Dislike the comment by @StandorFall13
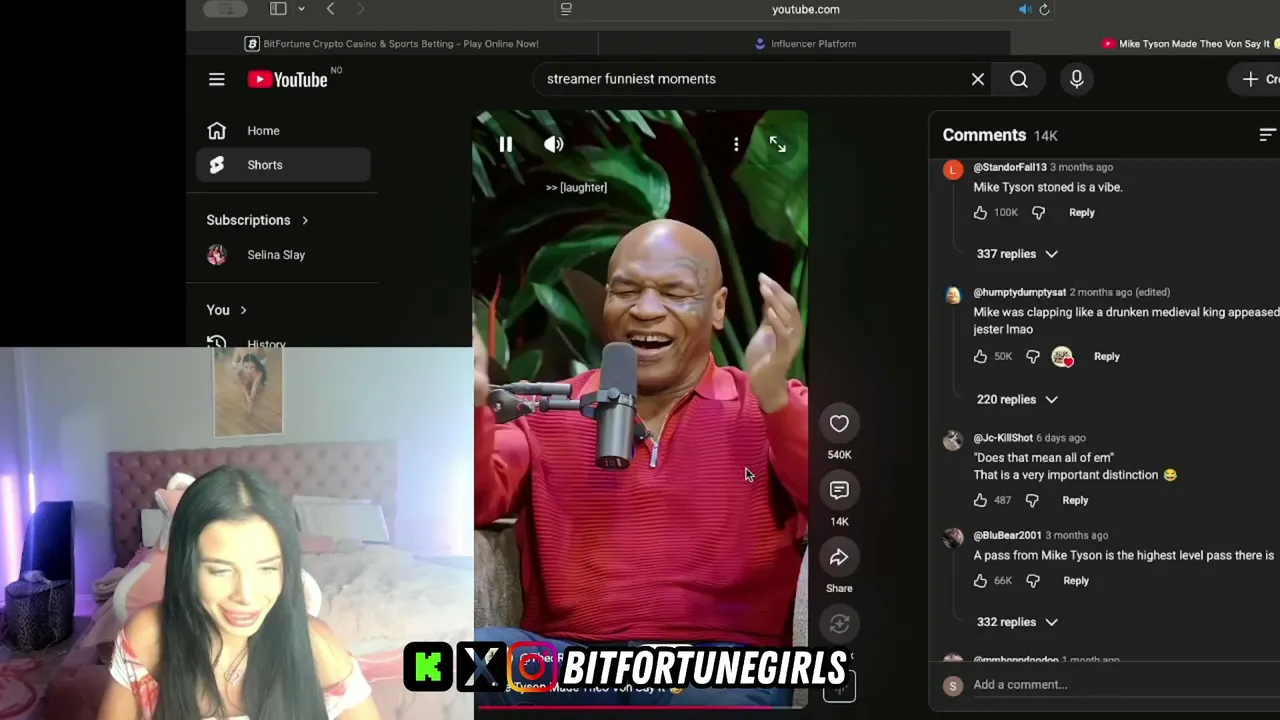The width and height of the screenshot is (1280, 720). click(x=1038, y=212)
